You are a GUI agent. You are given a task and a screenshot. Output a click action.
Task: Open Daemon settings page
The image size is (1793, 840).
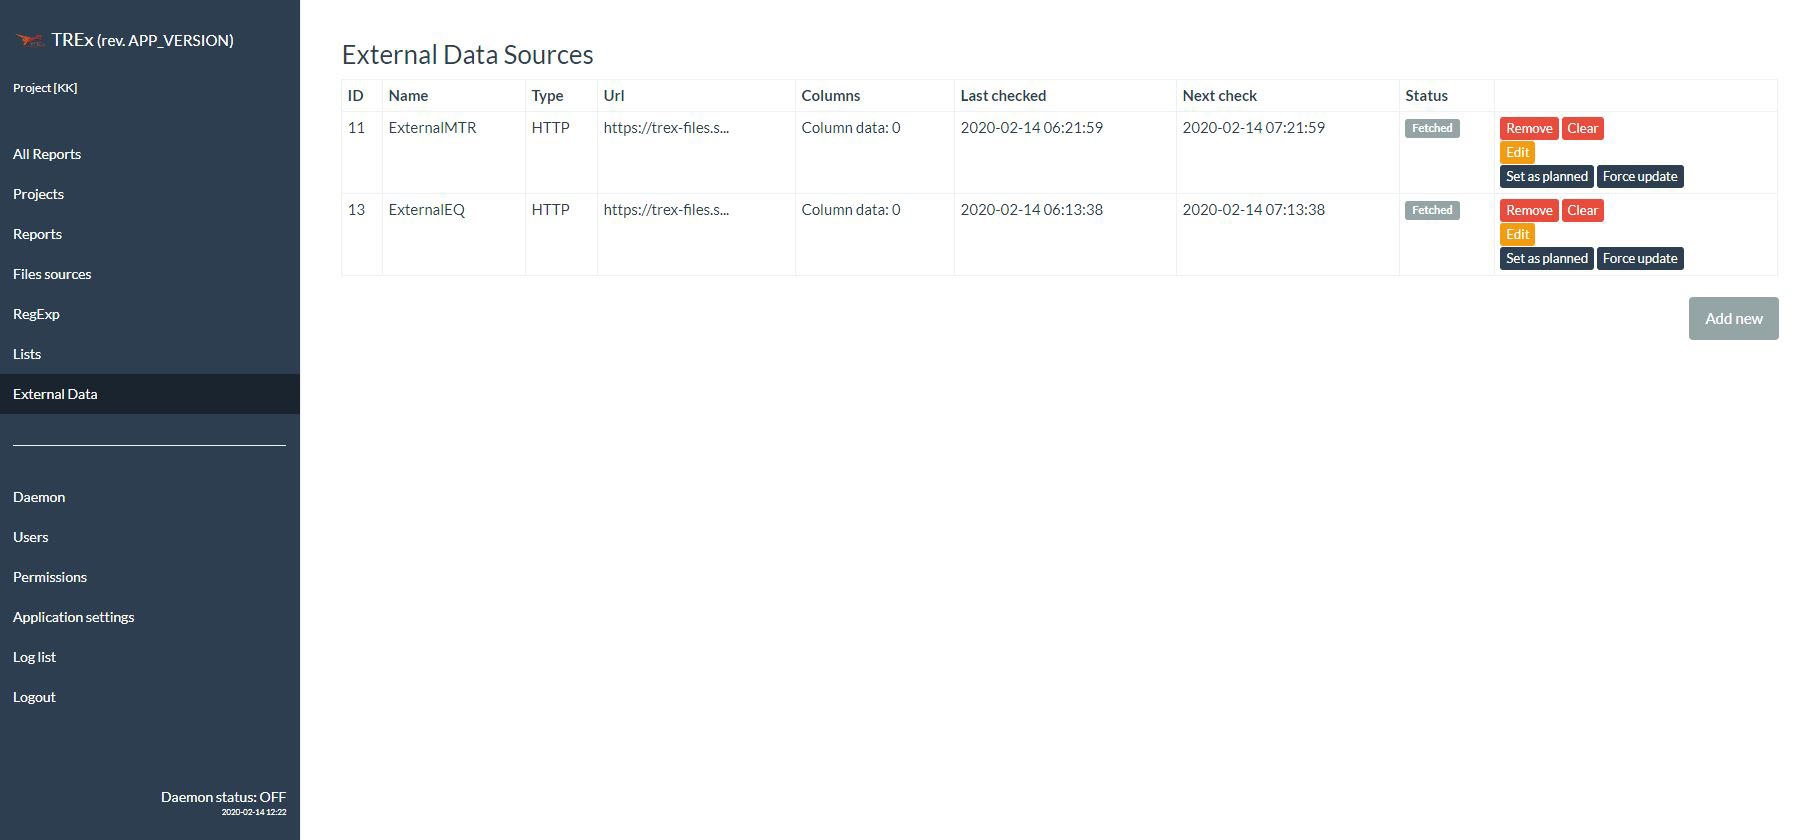(x=39, y=497)
